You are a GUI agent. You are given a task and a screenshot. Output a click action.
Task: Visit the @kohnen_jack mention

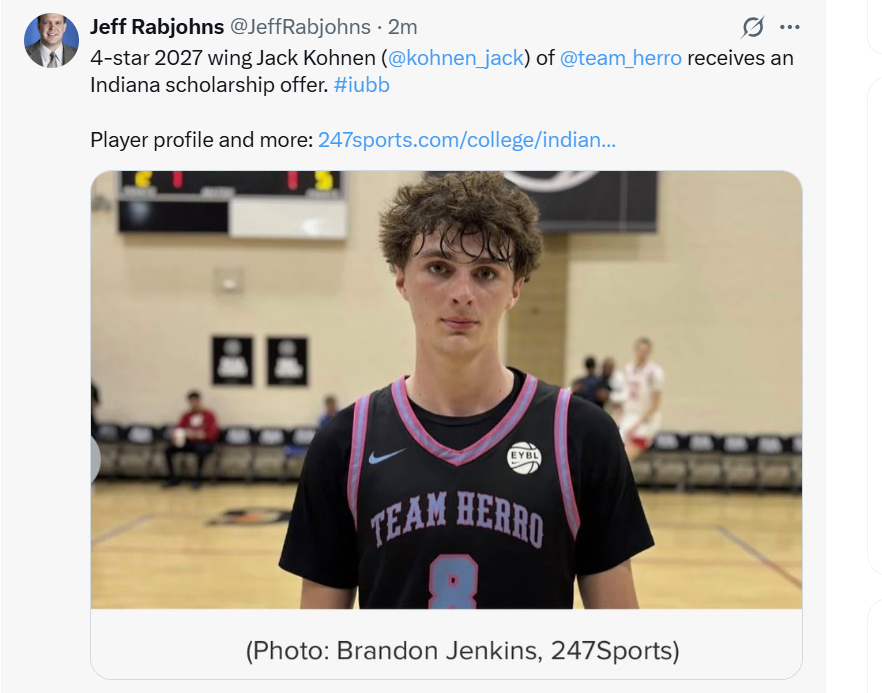point(456,58)
